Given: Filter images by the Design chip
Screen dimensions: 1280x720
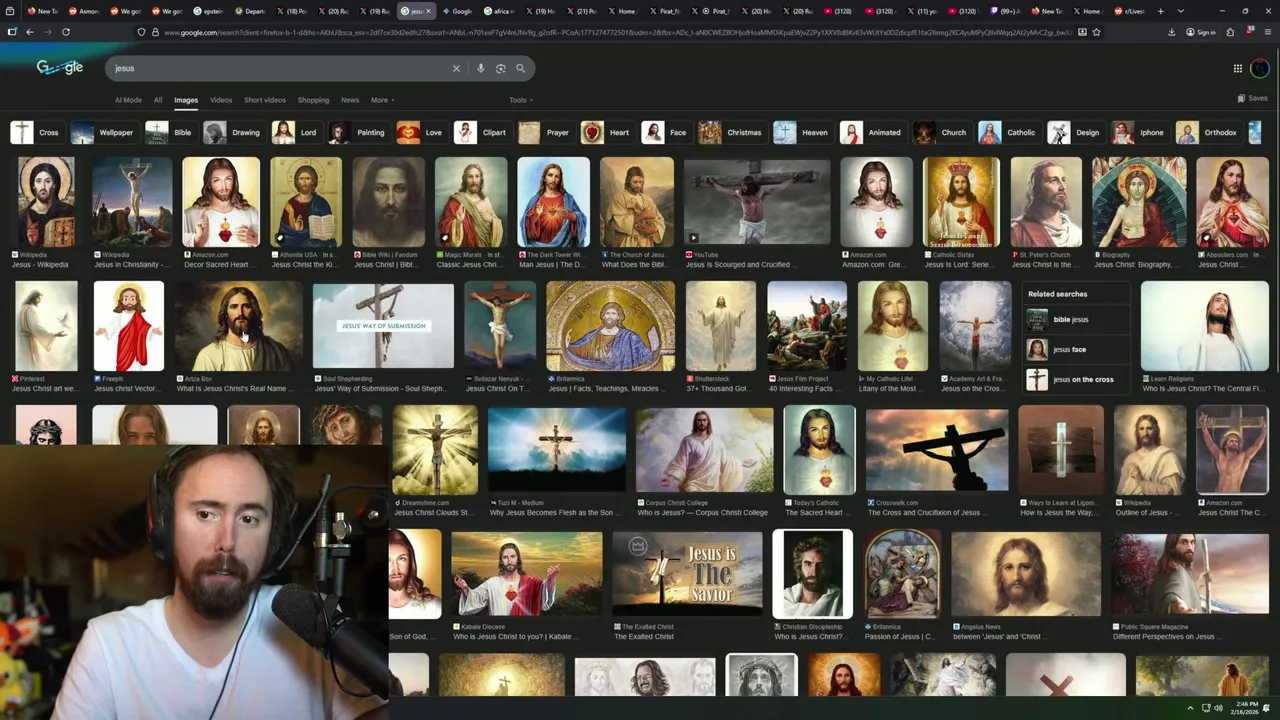Looking at the screenshot, I should pos(1075,132).
